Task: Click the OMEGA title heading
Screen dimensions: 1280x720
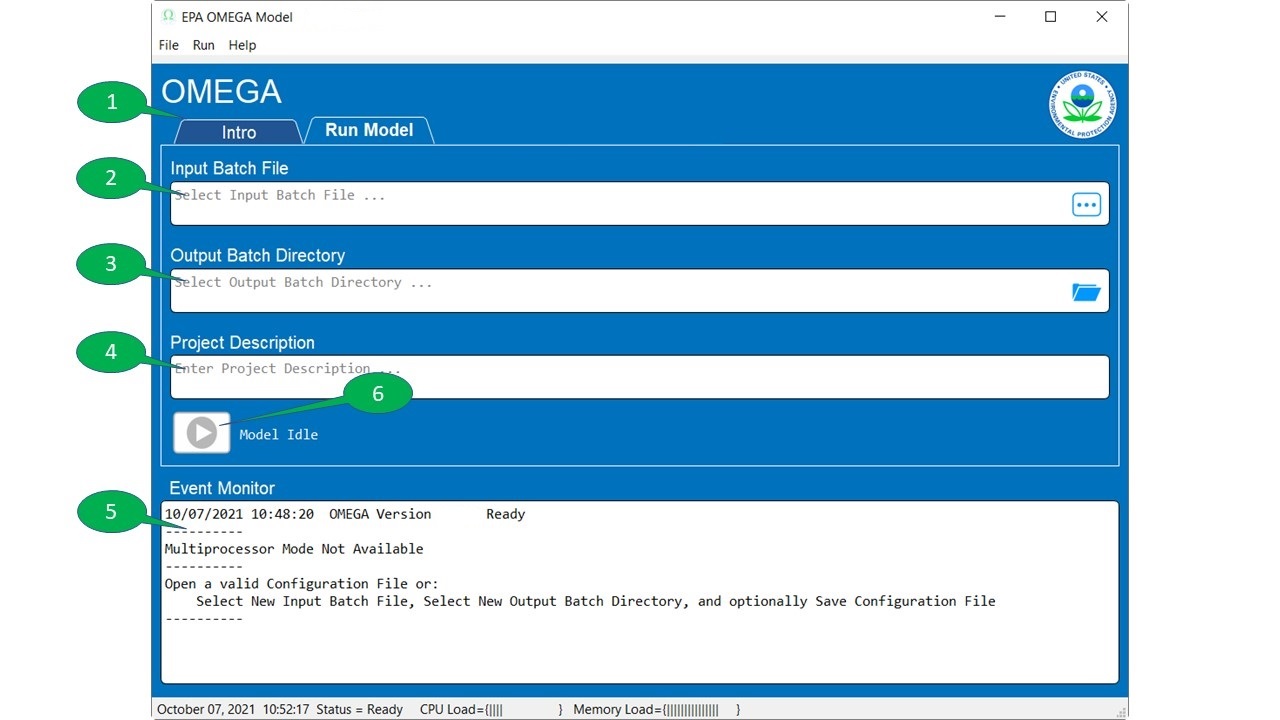Action: pyautogui.click(x=221, y=91)
